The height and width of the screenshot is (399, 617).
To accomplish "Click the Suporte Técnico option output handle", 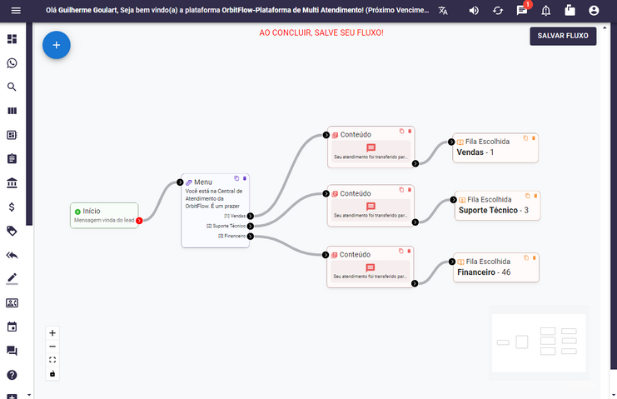I will 250,226.
